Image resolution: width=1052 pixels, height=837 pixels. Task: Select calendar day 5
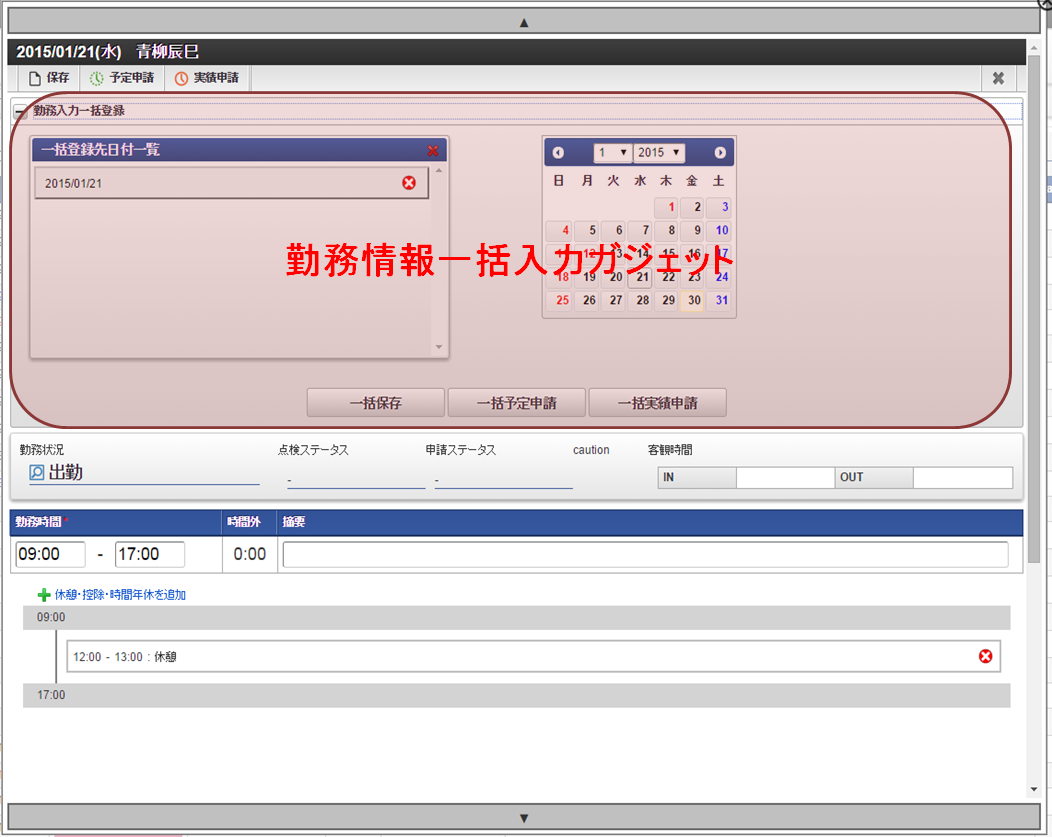click(586, 231)
